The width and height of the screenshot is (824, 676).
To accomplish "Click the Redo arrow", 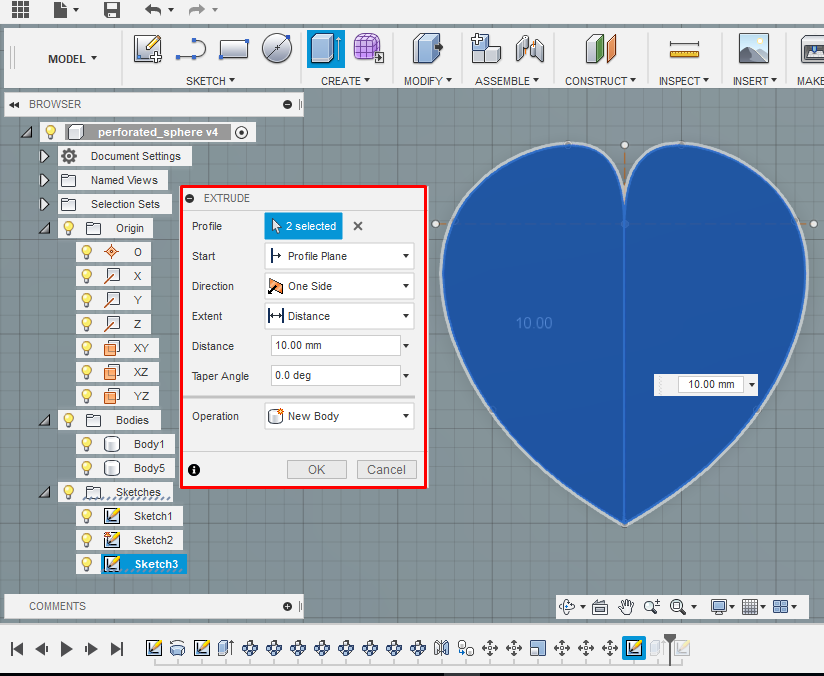I will [197, 9].
